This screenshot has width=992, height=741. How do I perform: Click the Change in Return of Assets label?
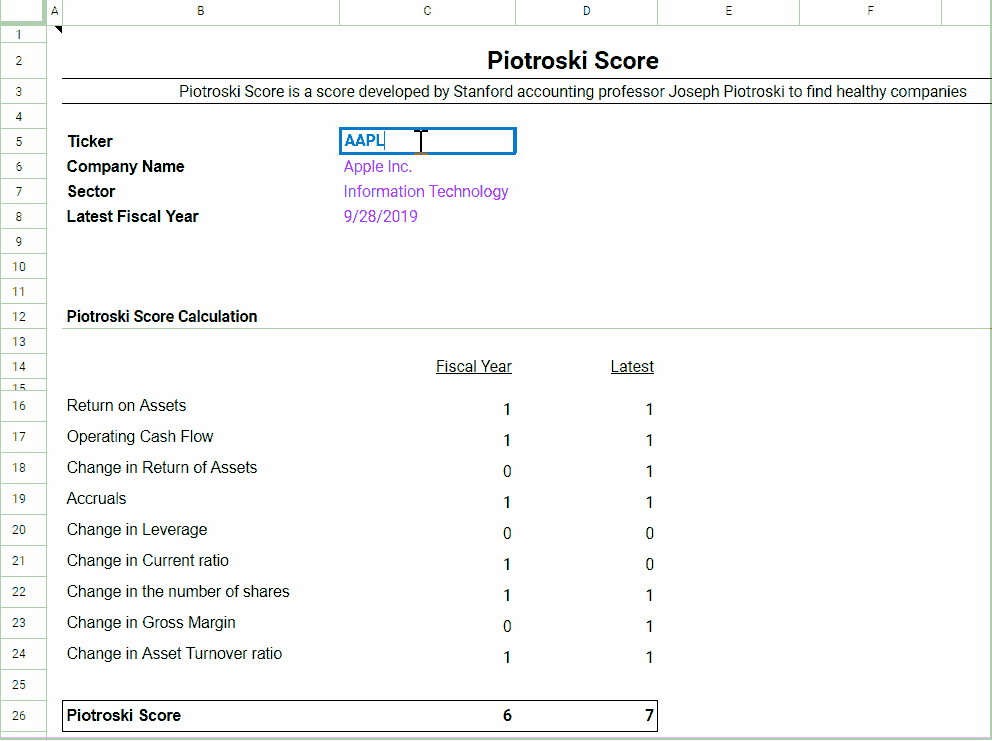(x=162, y=468)
